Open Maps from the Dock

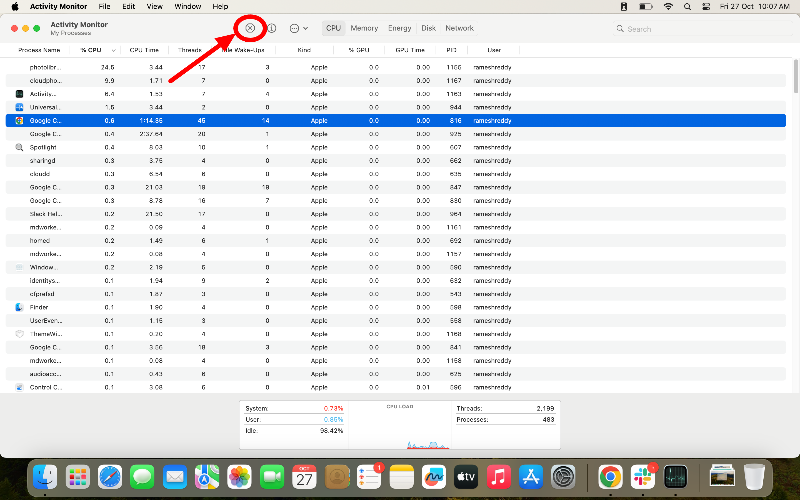pyautogui.click(x=207, y=478)
